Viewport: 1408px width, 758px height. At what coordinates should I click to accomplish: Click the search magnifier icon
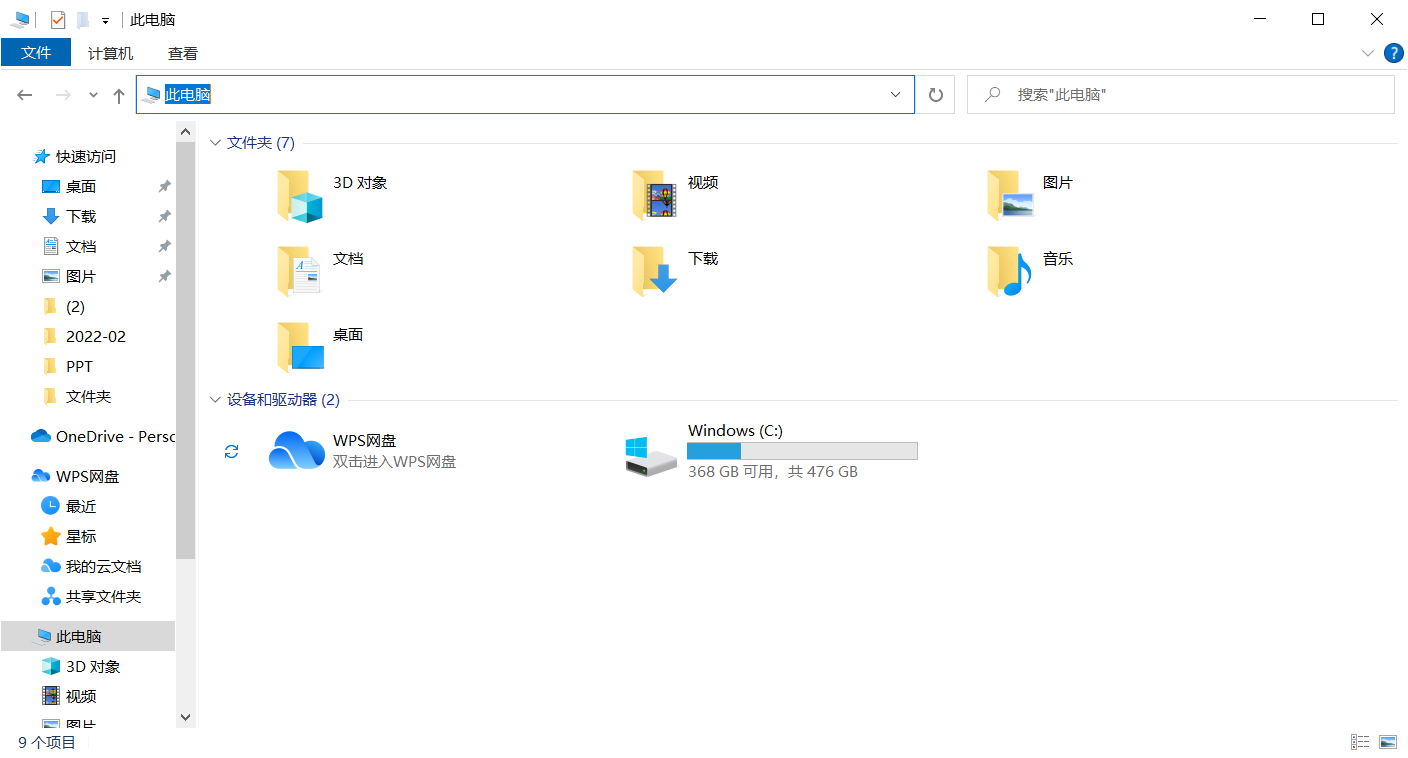pyautogui.click(x=993, y=94)
